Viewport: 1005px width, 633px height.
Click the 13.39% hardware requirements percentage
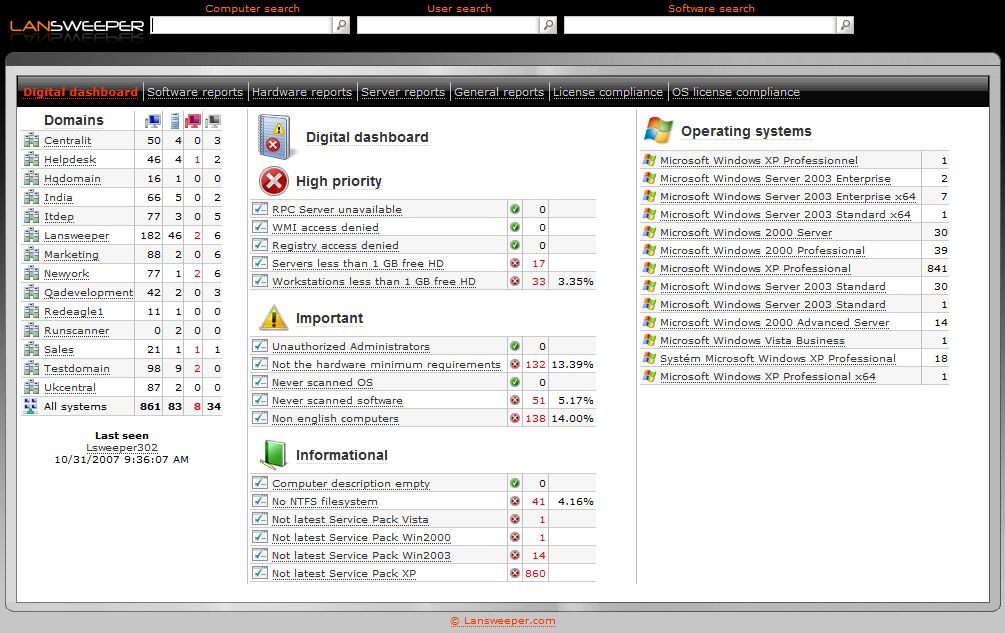pyautogui.click(x=572, y=364)
